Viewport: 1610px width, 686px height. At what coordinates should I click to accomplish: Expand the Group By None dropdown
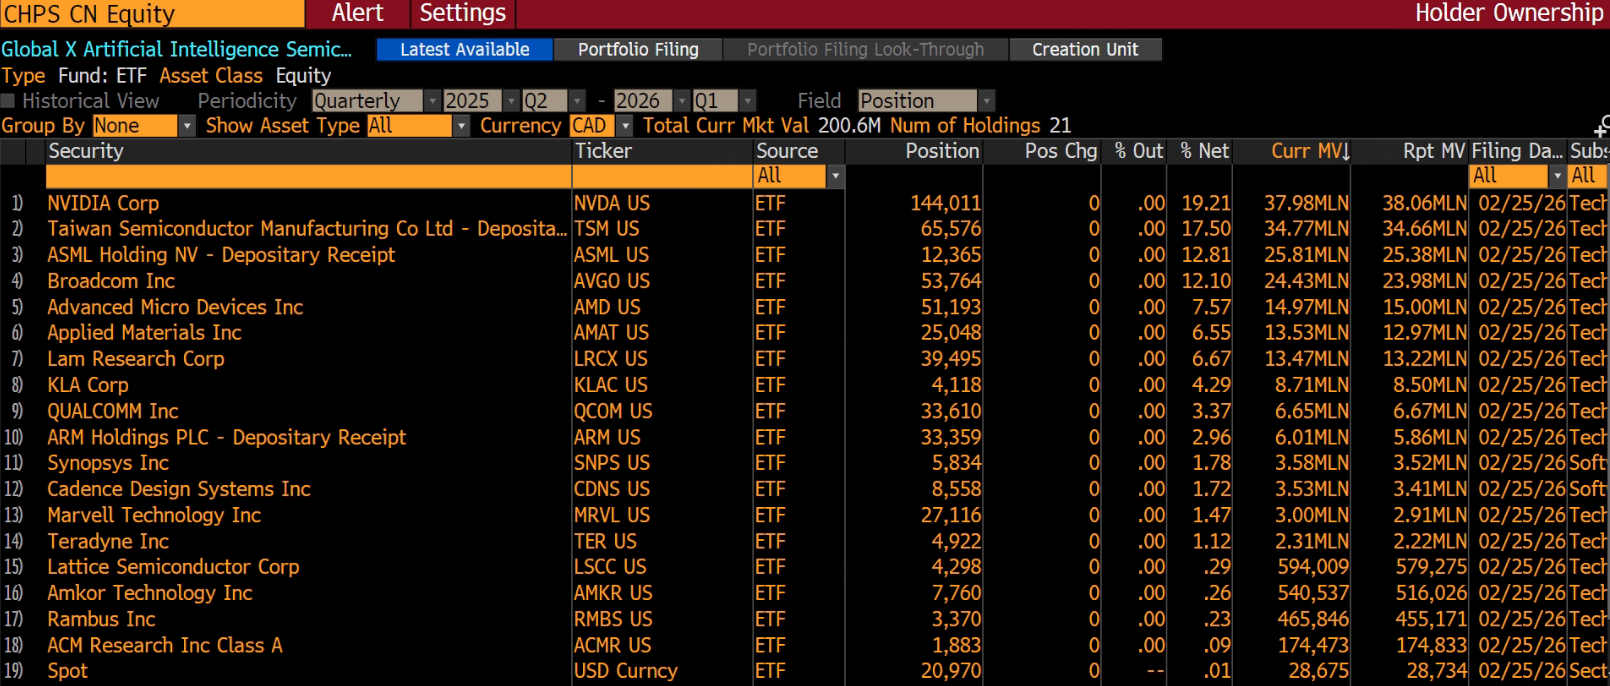[186, 126]
